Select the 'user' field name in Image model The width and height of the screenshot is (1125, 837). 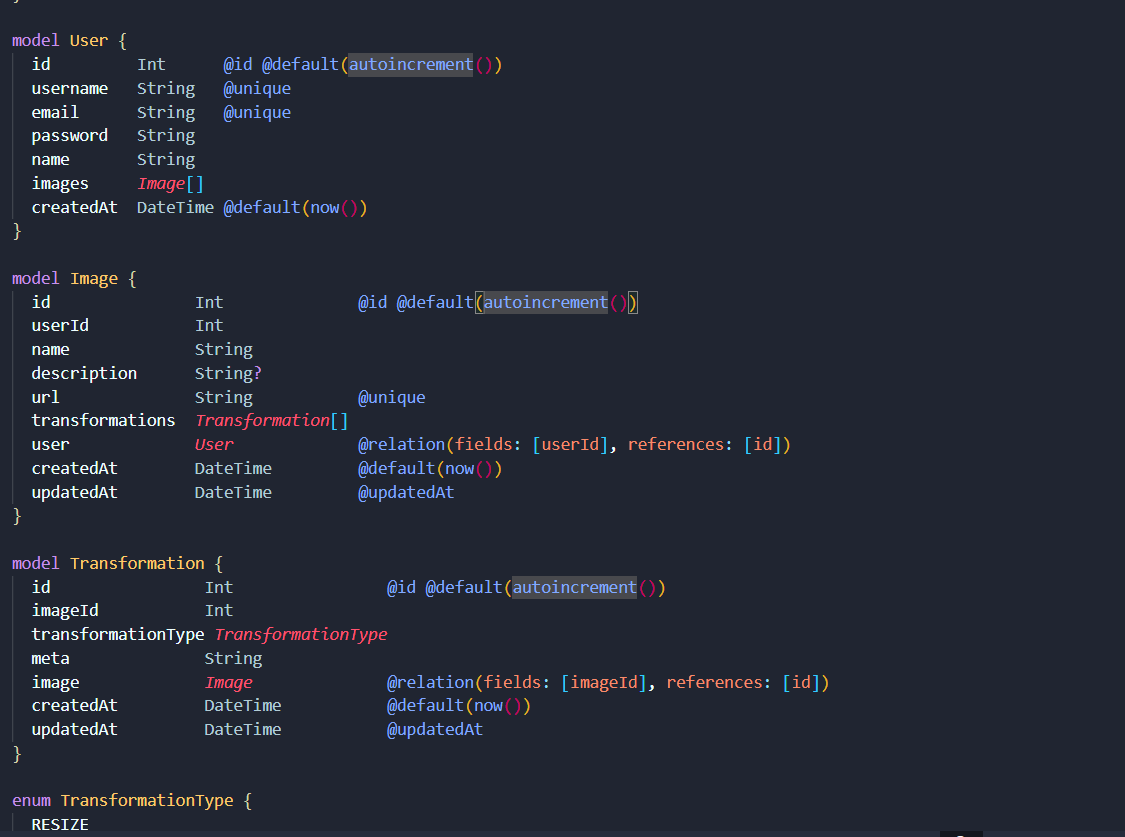pyautogui.click(x=50, y=445)
